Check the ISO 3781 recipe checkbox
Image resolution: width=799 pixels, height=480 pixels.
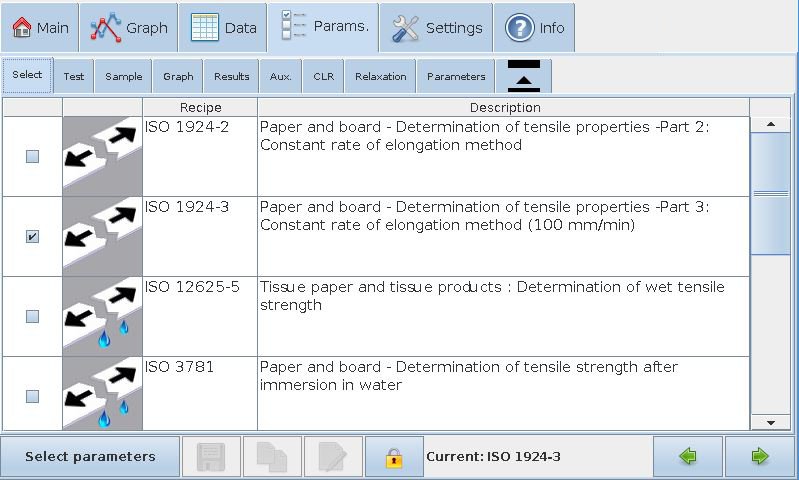pyautogui.click(x=32, y=396)
